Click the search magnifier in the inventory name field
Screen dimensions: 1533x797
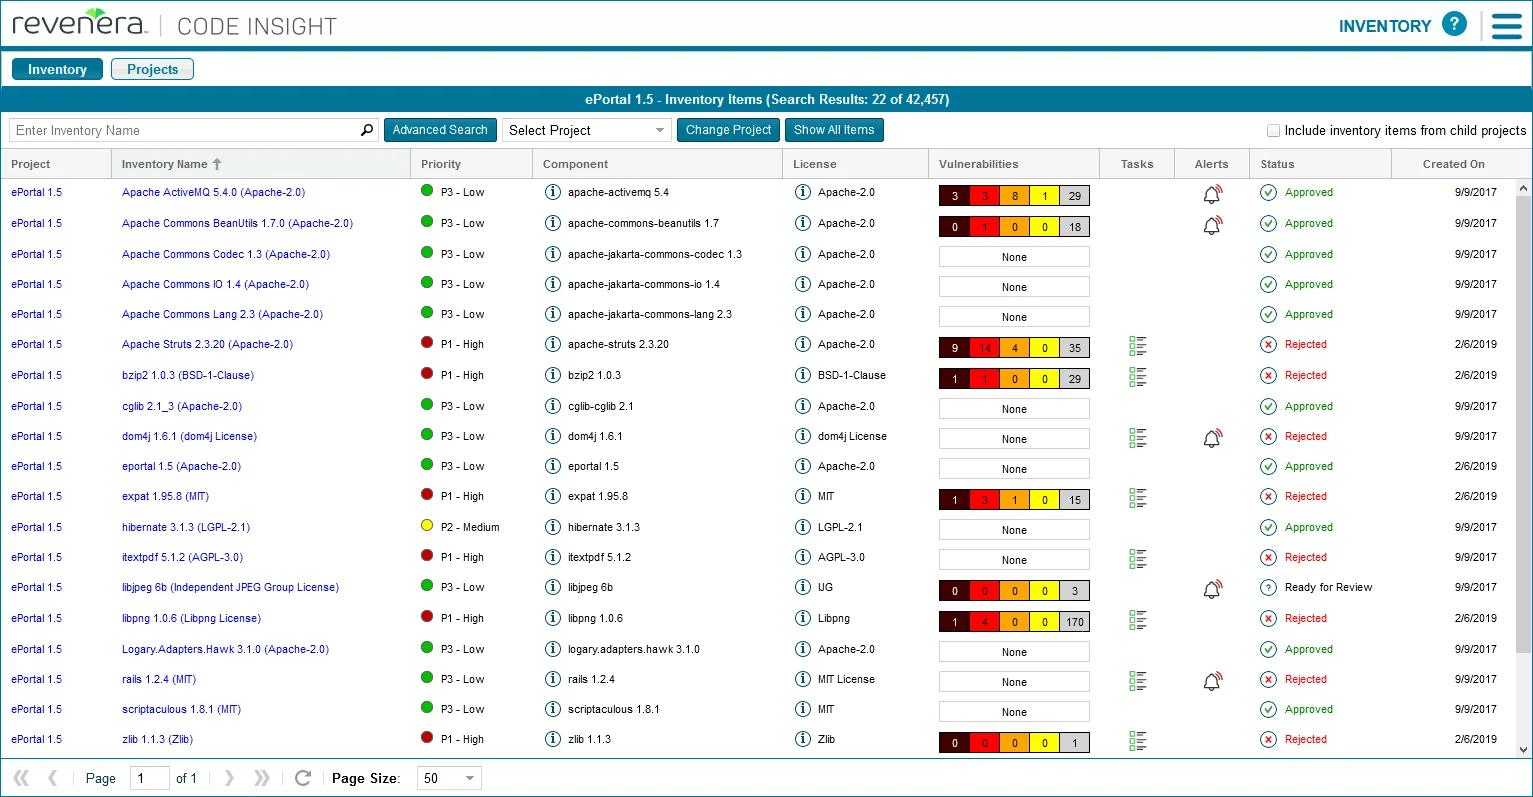pyautogui.click(x=366, y=130)
